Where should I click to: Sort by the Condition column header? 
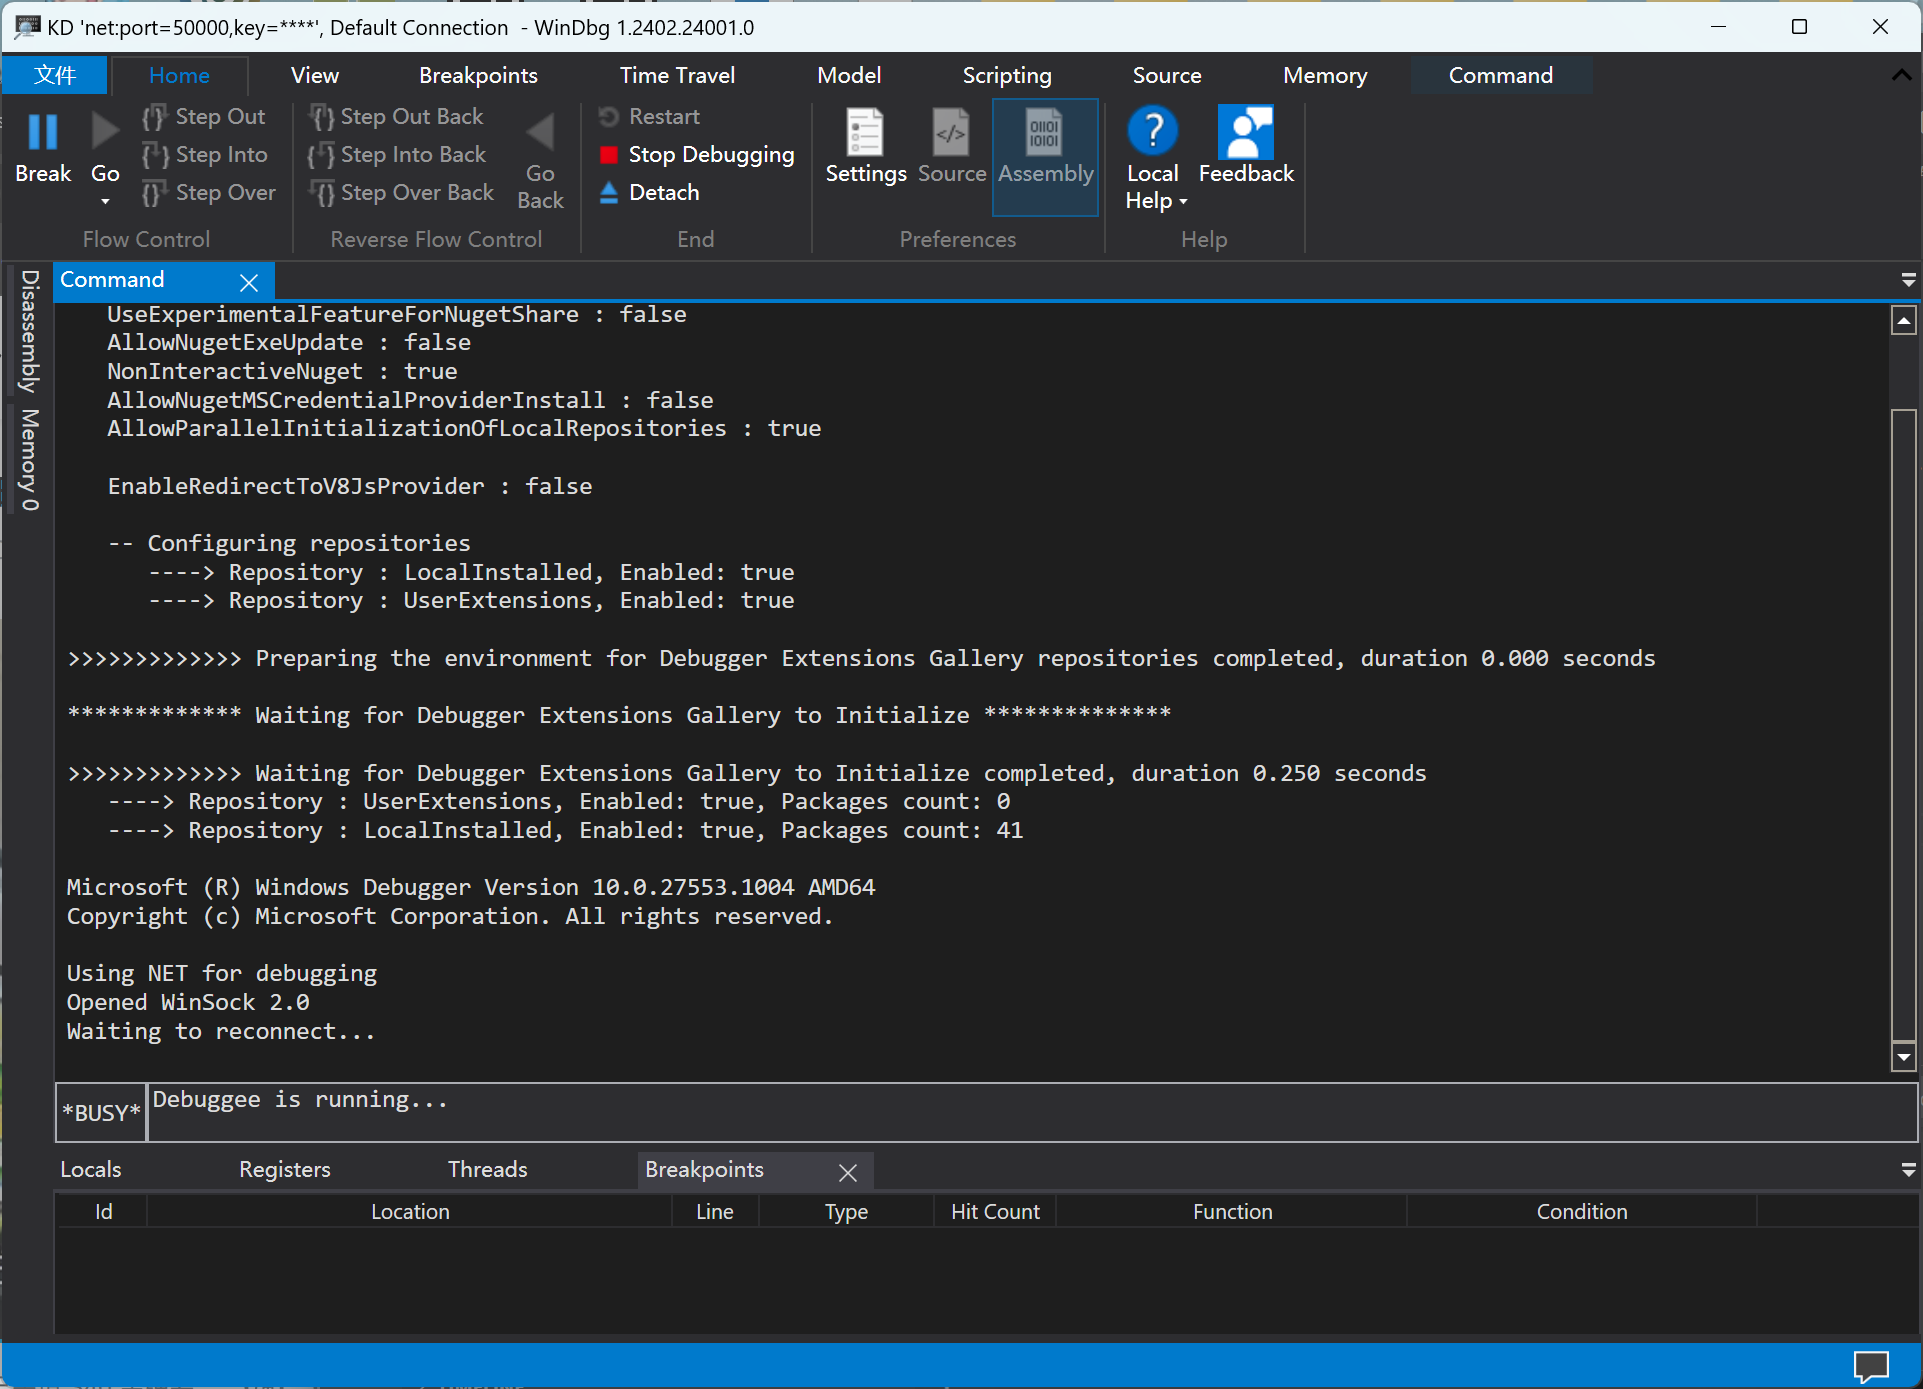(x=1582, y=1211)
